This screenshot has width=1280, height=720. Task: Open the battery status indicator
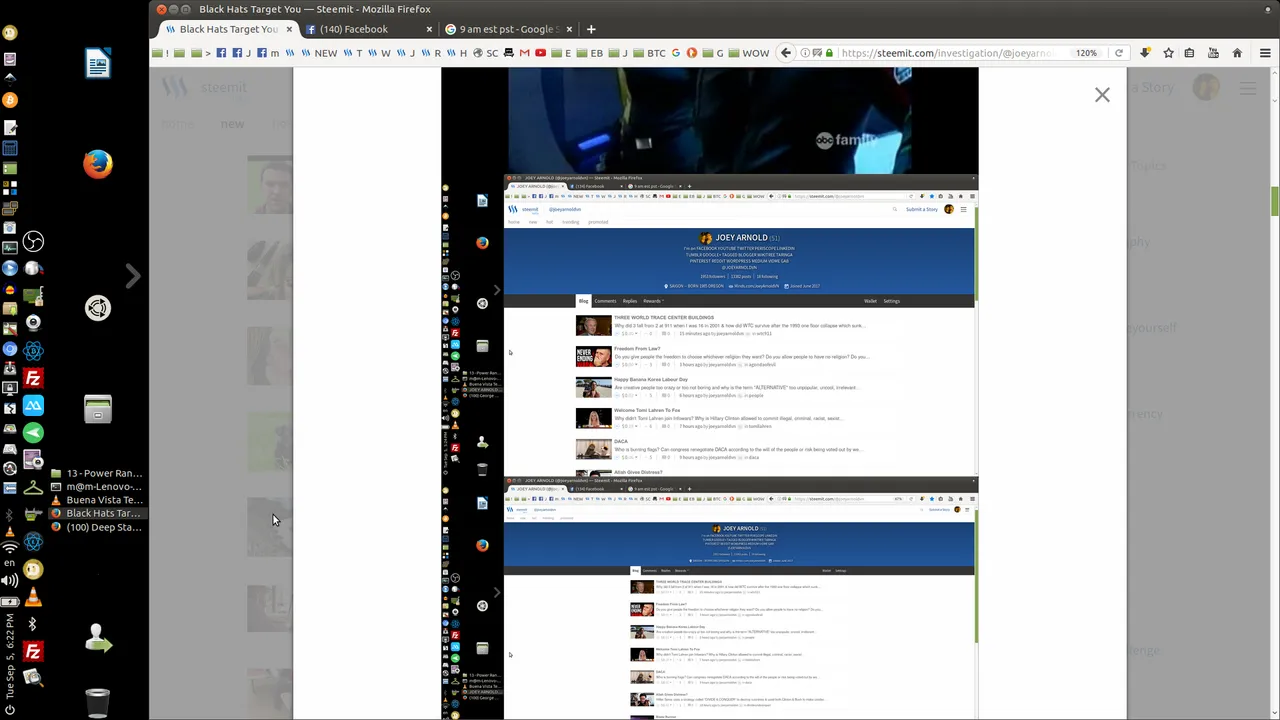point(10,601)
